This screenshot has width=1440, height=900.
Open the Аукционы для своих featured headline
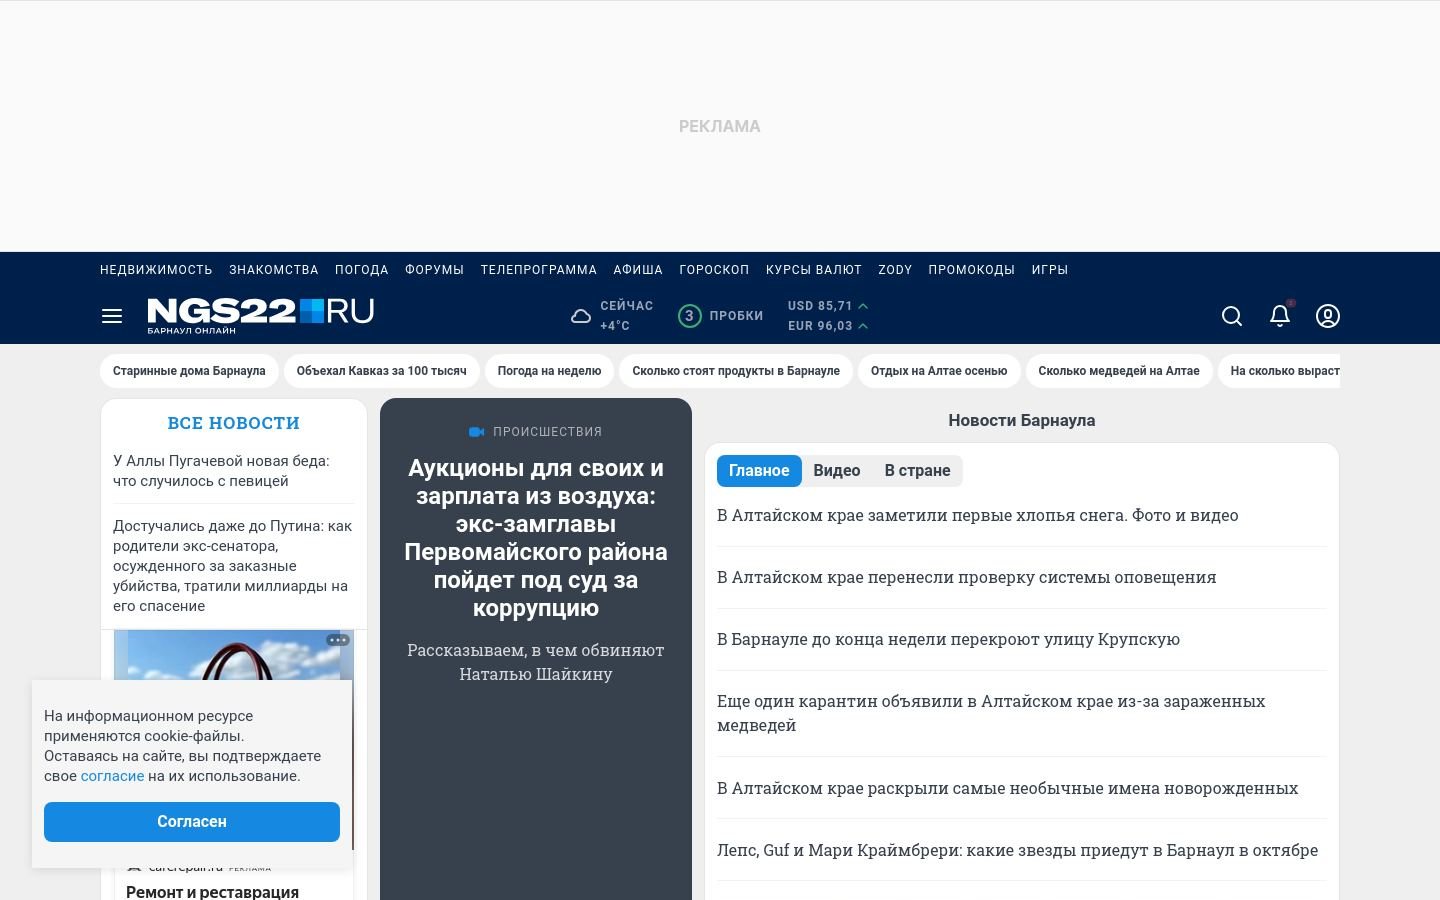click(x=536, y=538)
